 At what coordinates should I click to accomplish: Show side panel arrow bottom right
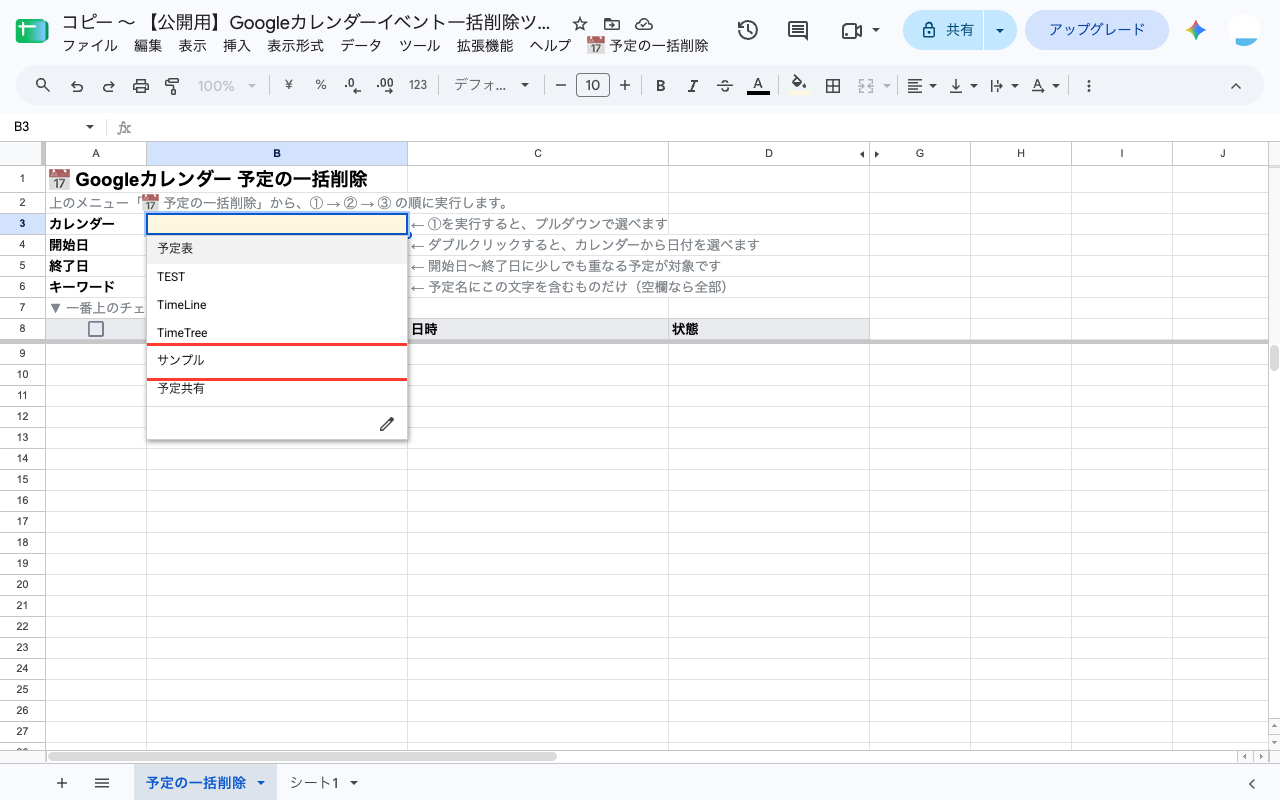[x=1252, y=783]
